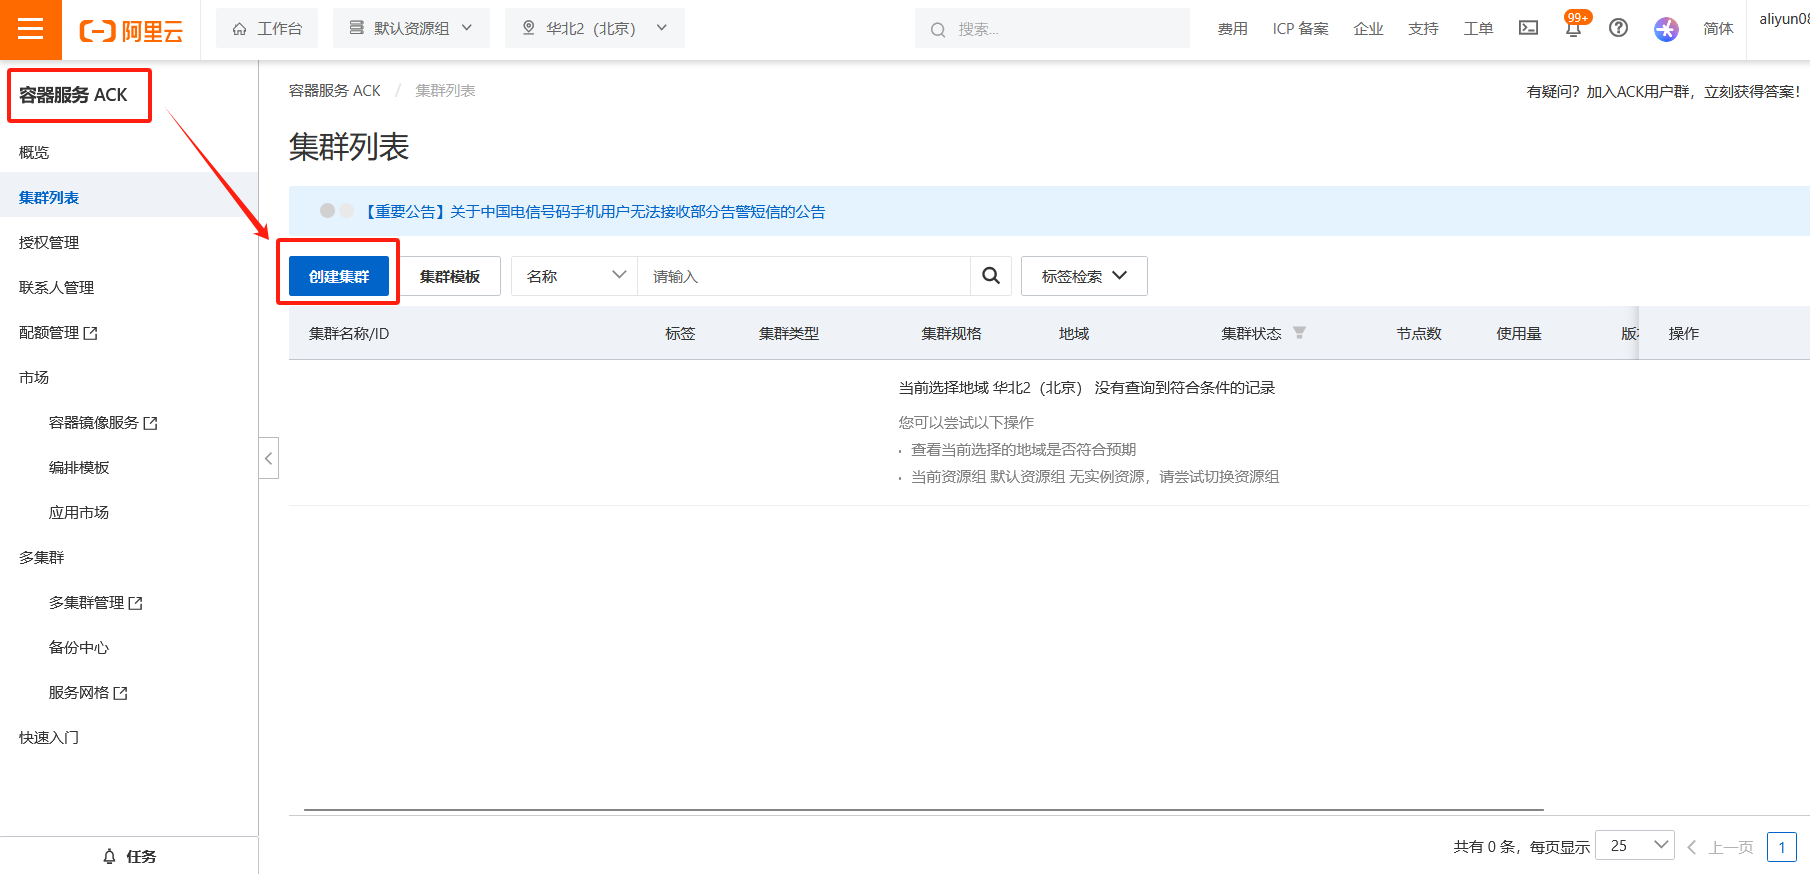Click the horizontal table scrollbar
The width and height of the screenshot is (1810, 874).
click(x=923, y=810)
